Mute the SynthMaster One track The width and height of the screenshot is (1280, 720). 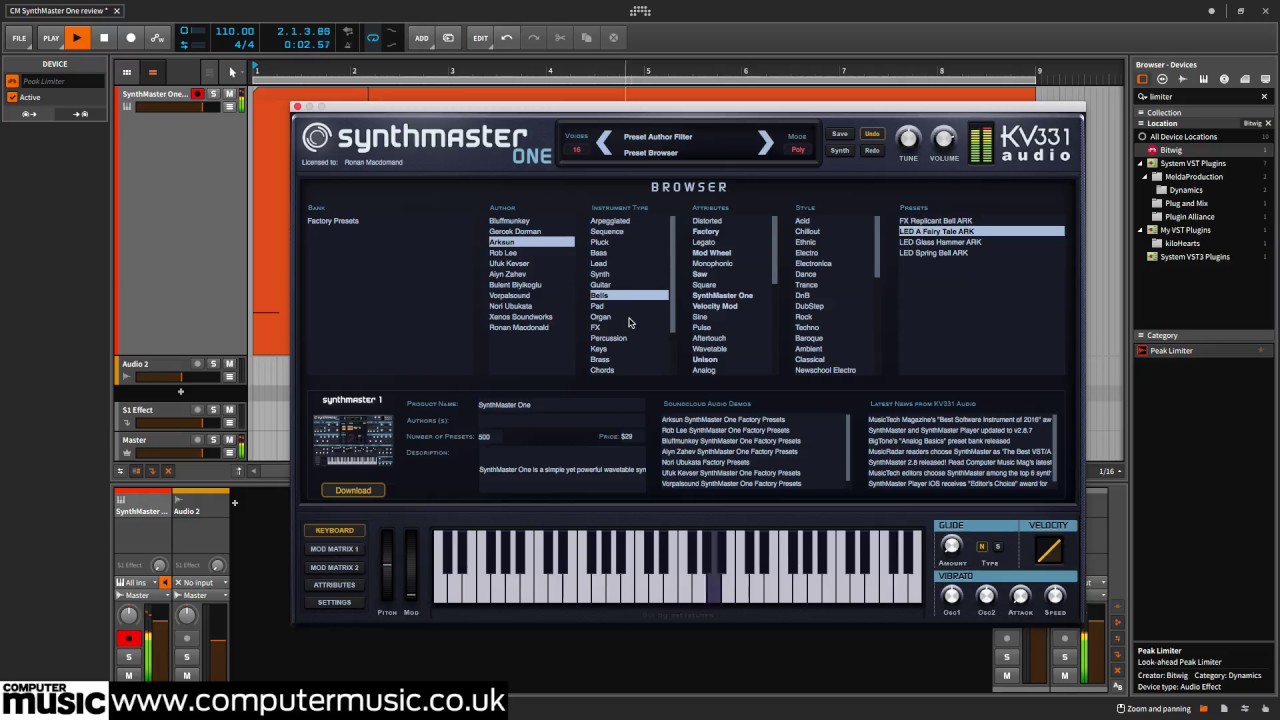[229, 94]
